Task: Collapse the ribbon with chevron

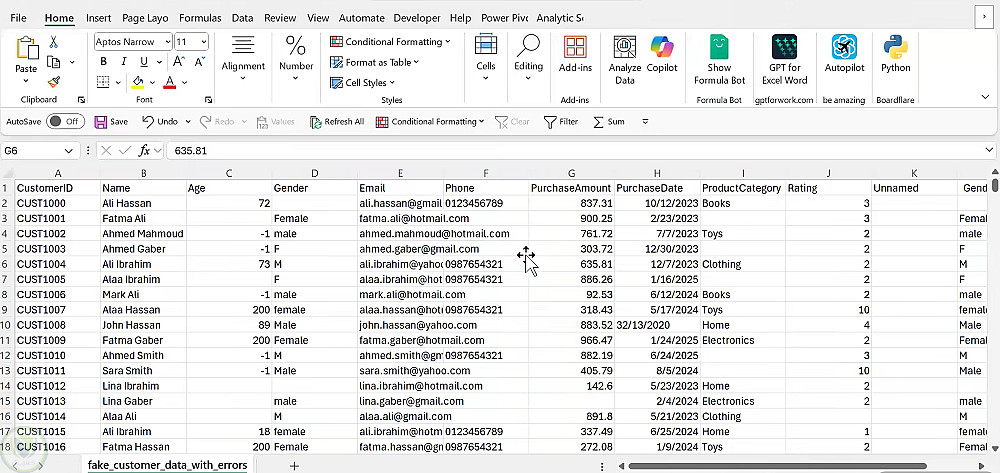Action: [985, 97]
